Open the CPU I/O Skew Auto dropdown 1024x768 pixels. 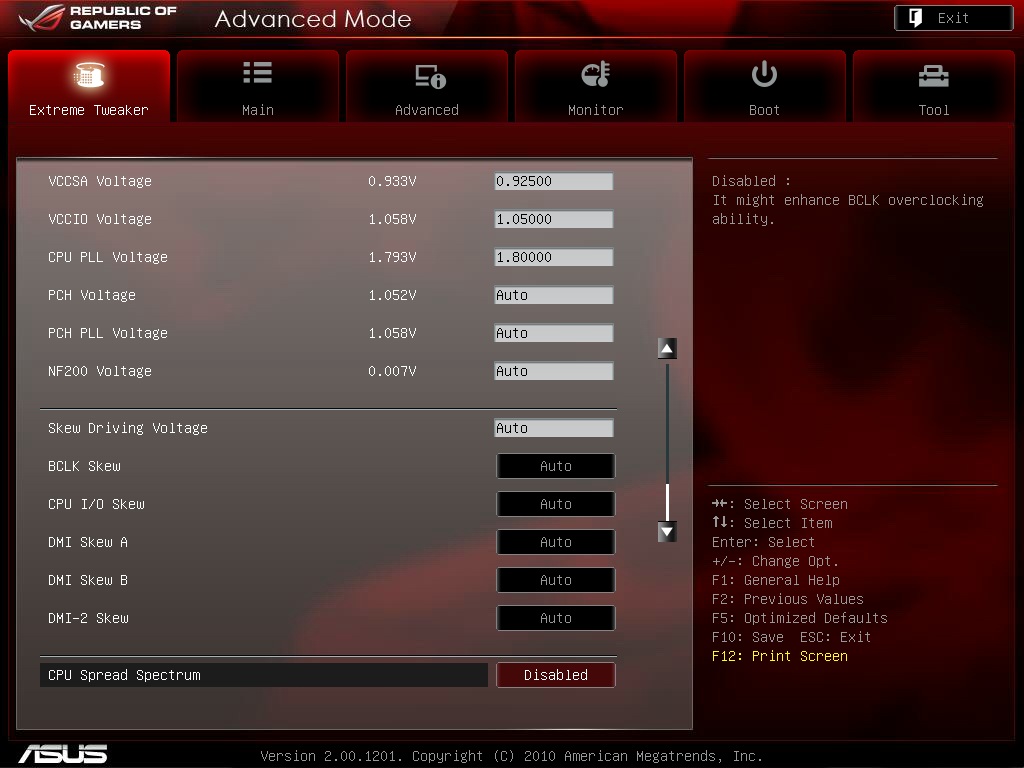click(556, 504)
